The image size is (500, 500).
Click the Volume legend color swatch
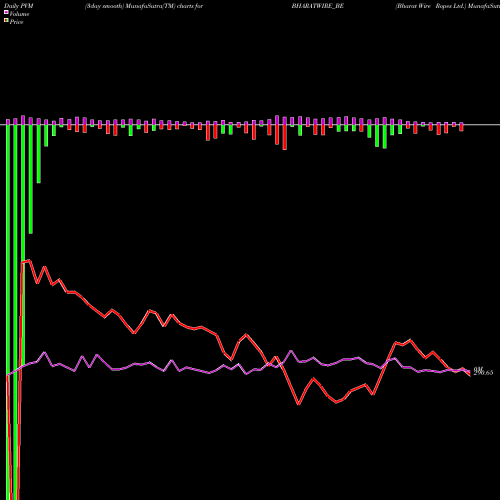coord(6,13)
